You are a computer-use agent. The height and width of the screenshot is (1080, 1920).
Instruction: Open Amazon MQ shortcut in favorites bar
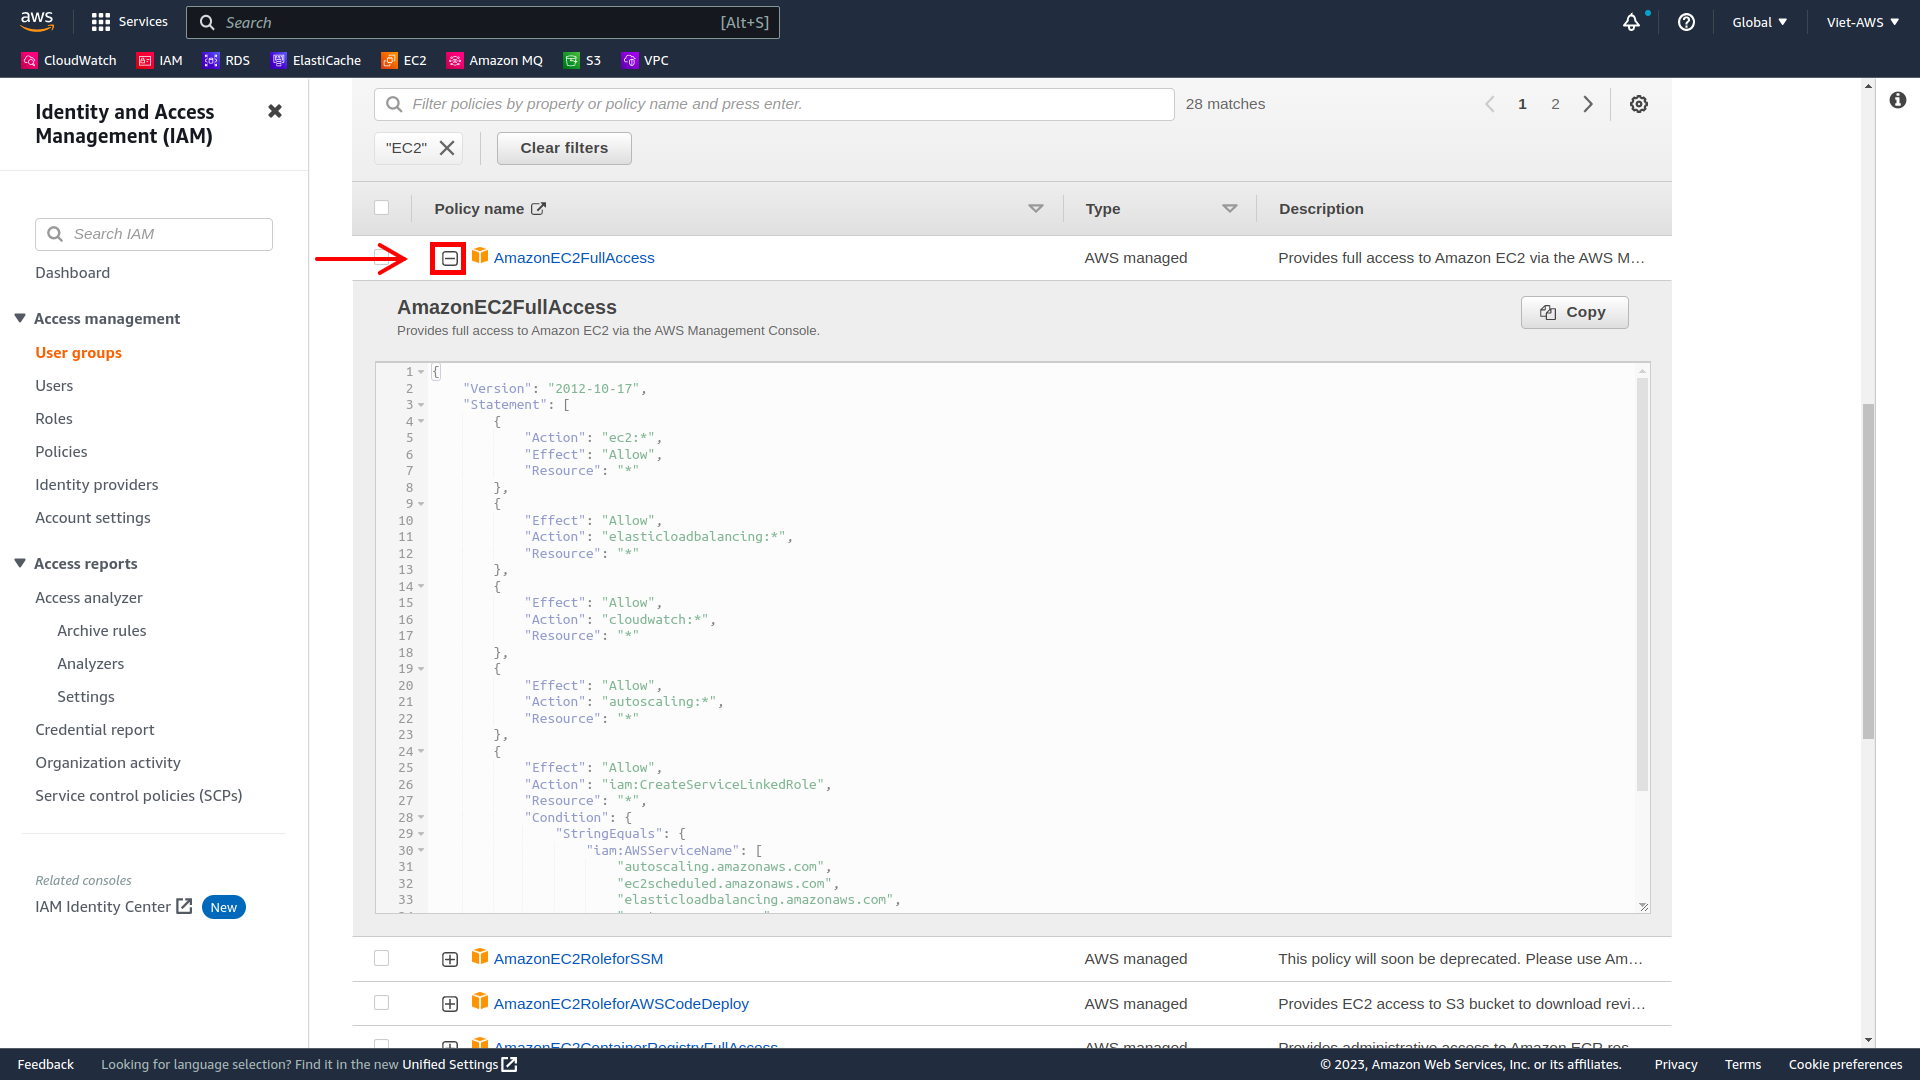[495, 60]
